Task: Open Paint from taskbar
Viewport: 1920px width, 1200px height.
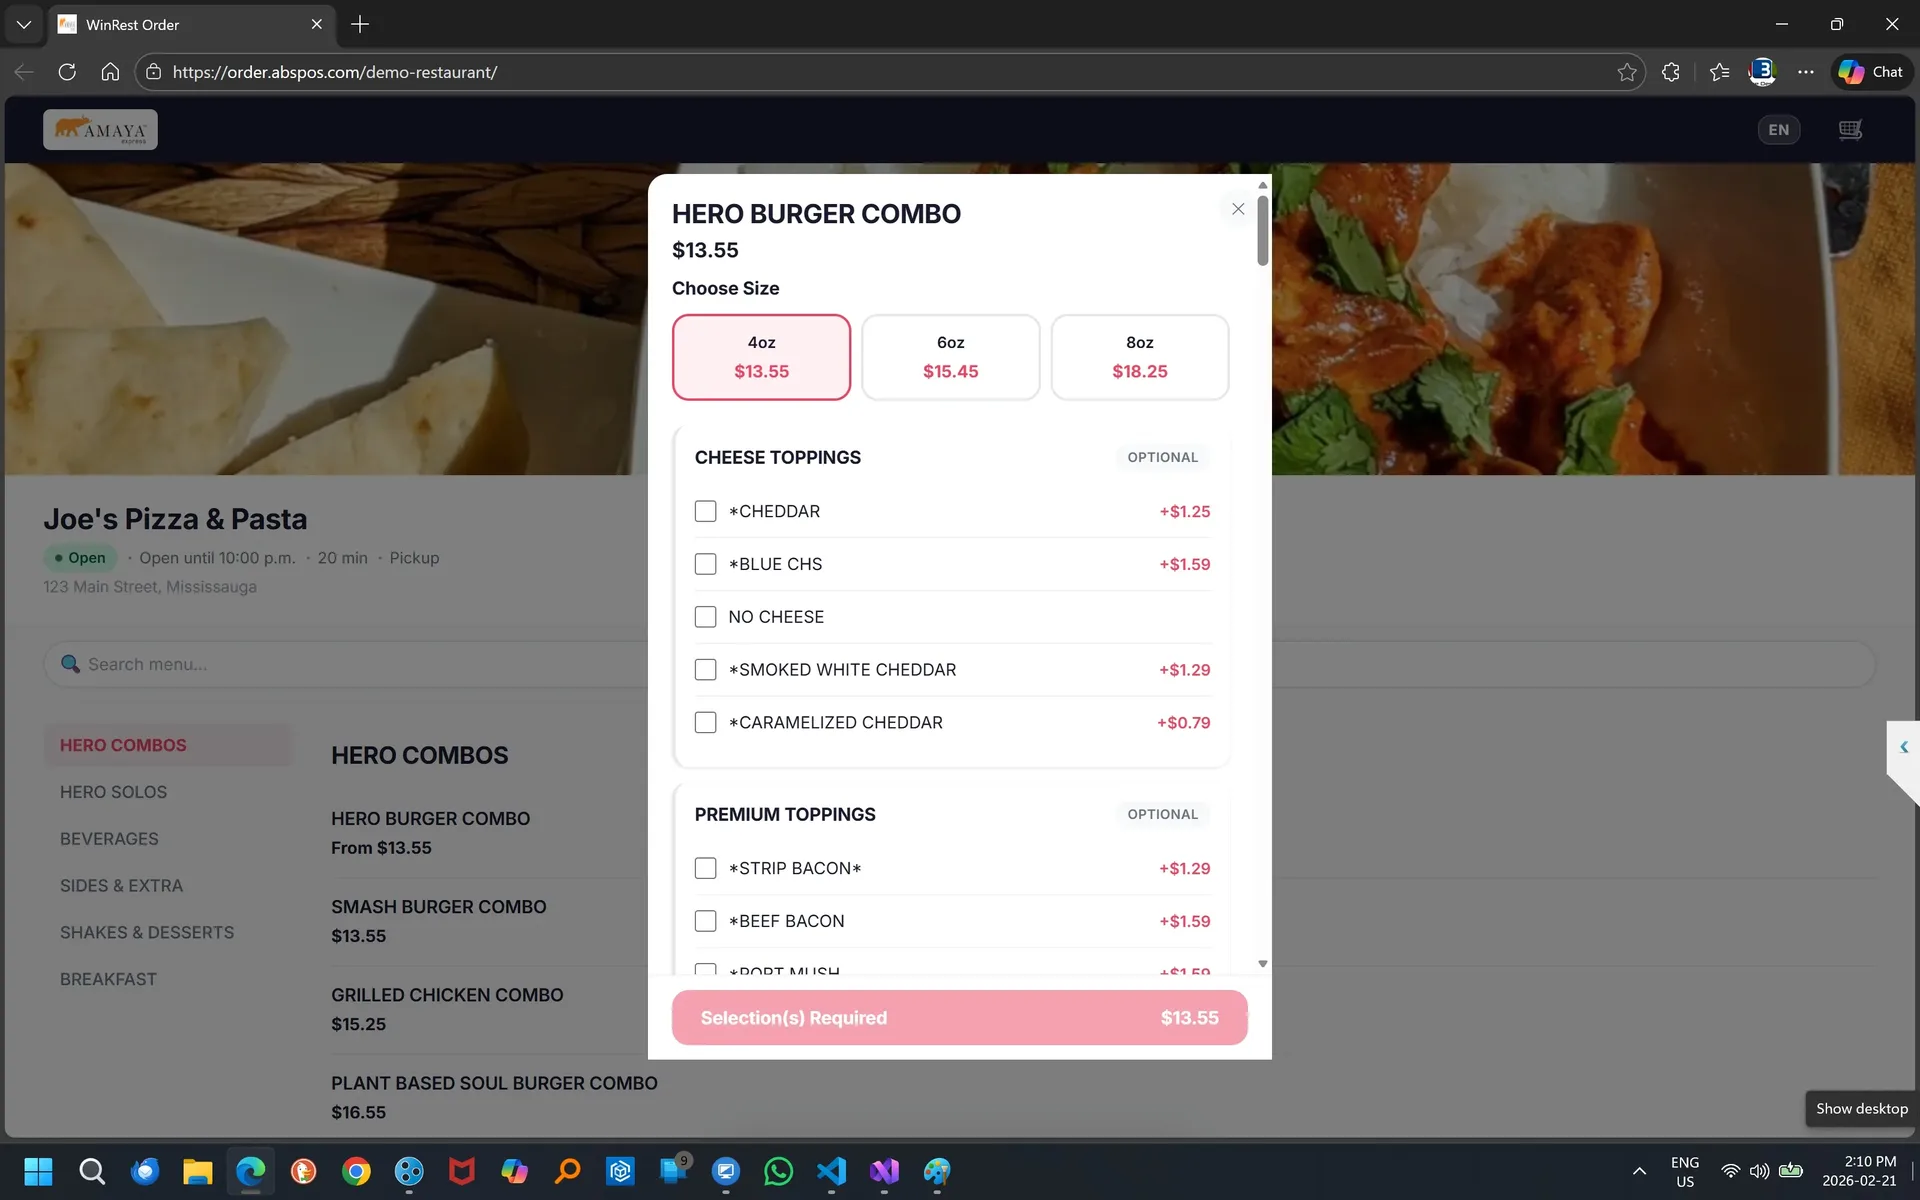Action: (x=937, y=1171)
